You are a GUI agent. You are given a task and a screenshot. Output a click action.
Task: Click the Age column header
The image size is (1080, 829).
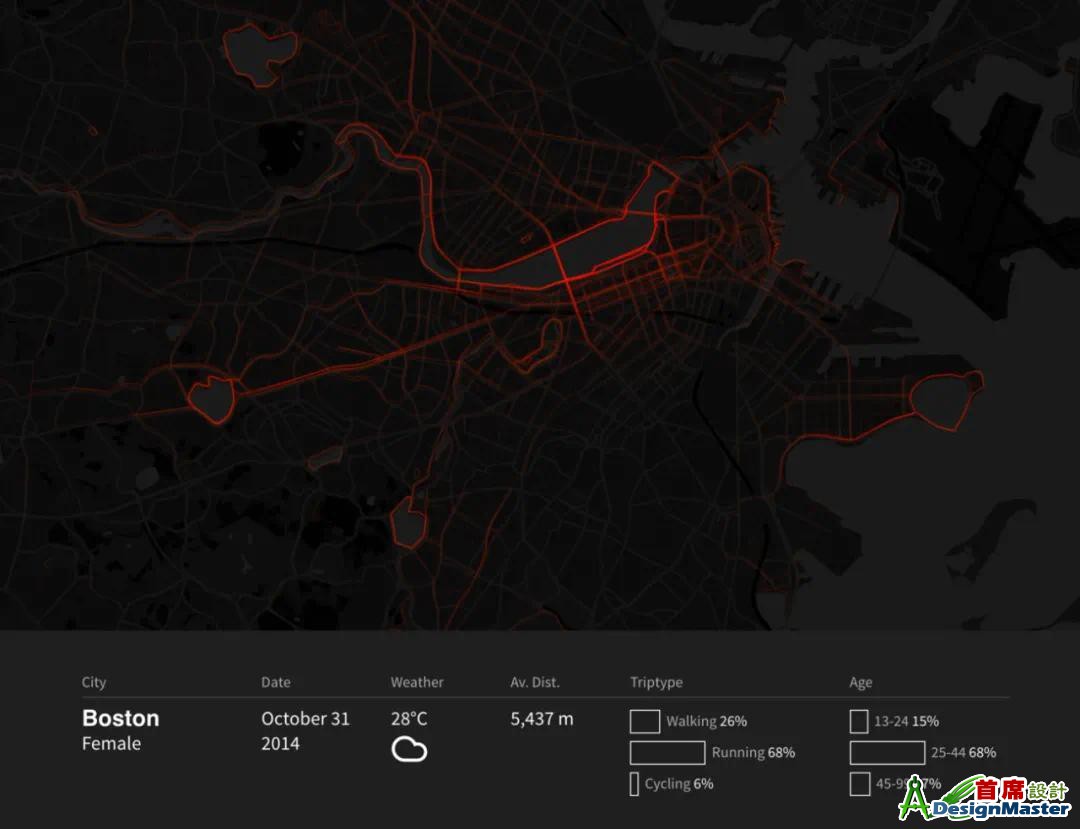point(861,682)
